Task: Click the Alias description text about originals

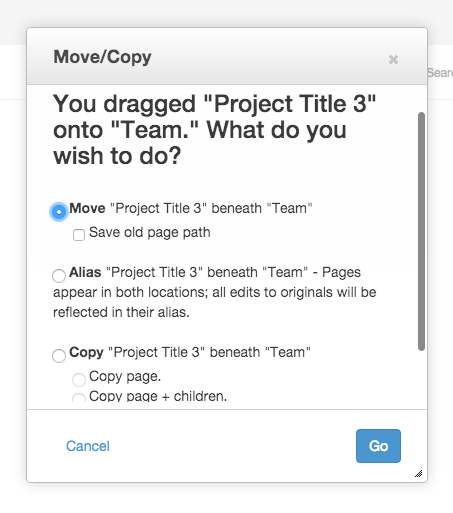Action: coord(215,292)
